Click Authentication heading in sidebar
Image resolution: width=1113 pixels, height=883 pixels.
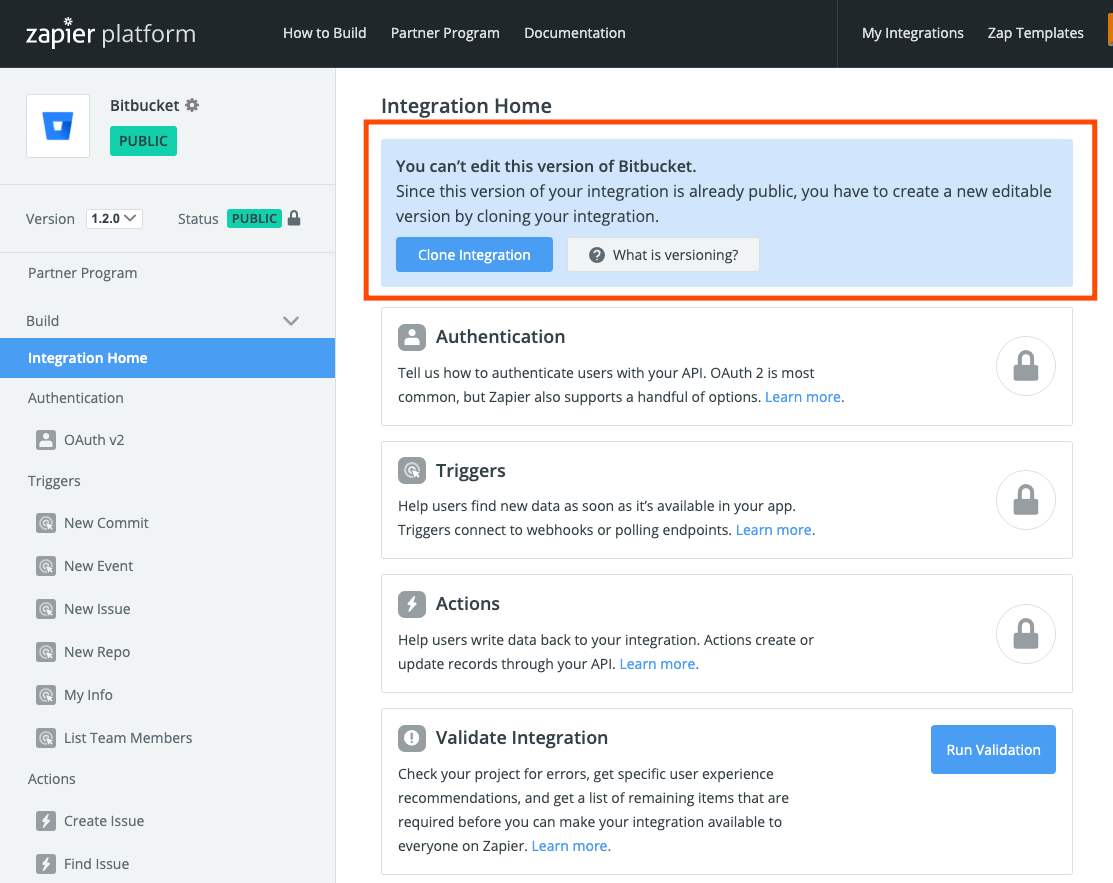75,398
